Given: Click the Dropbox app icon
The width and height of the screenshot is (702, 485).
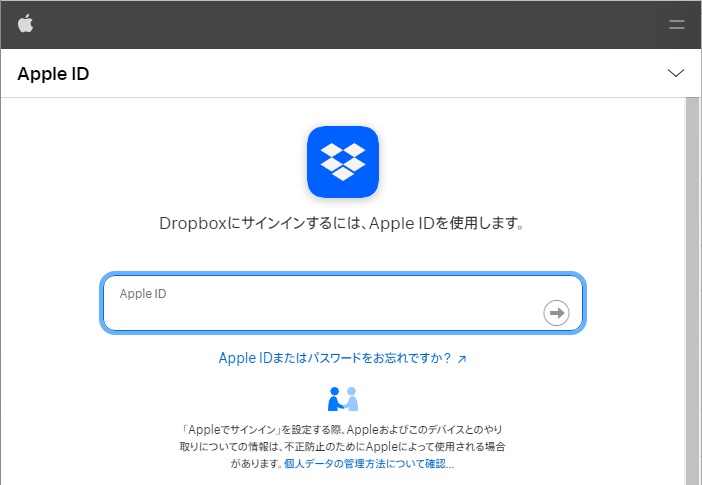Looking at the screenshot, I should [x=343, y=162].
